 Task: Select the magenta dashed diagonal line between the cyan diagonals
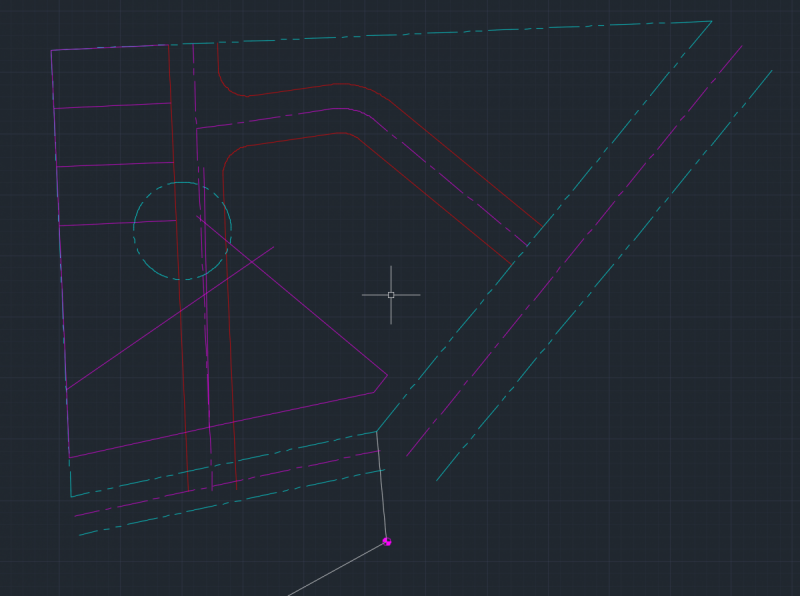click(574, 251)
